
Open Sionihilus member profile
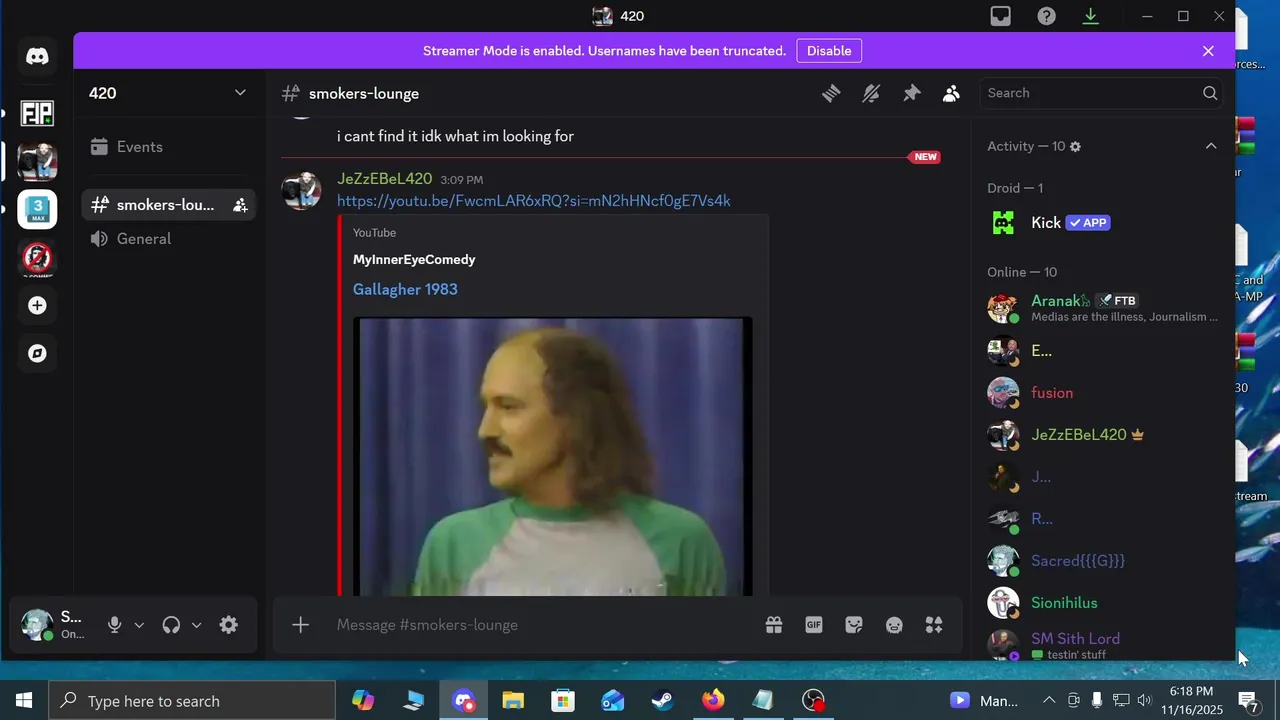pos(1103,603)
